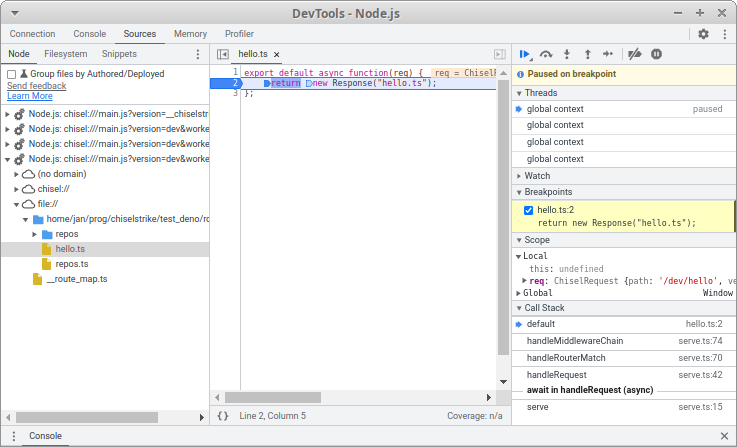The image size is (737, 447).
Task: Open DevTools settings gear
Action: 703,34
